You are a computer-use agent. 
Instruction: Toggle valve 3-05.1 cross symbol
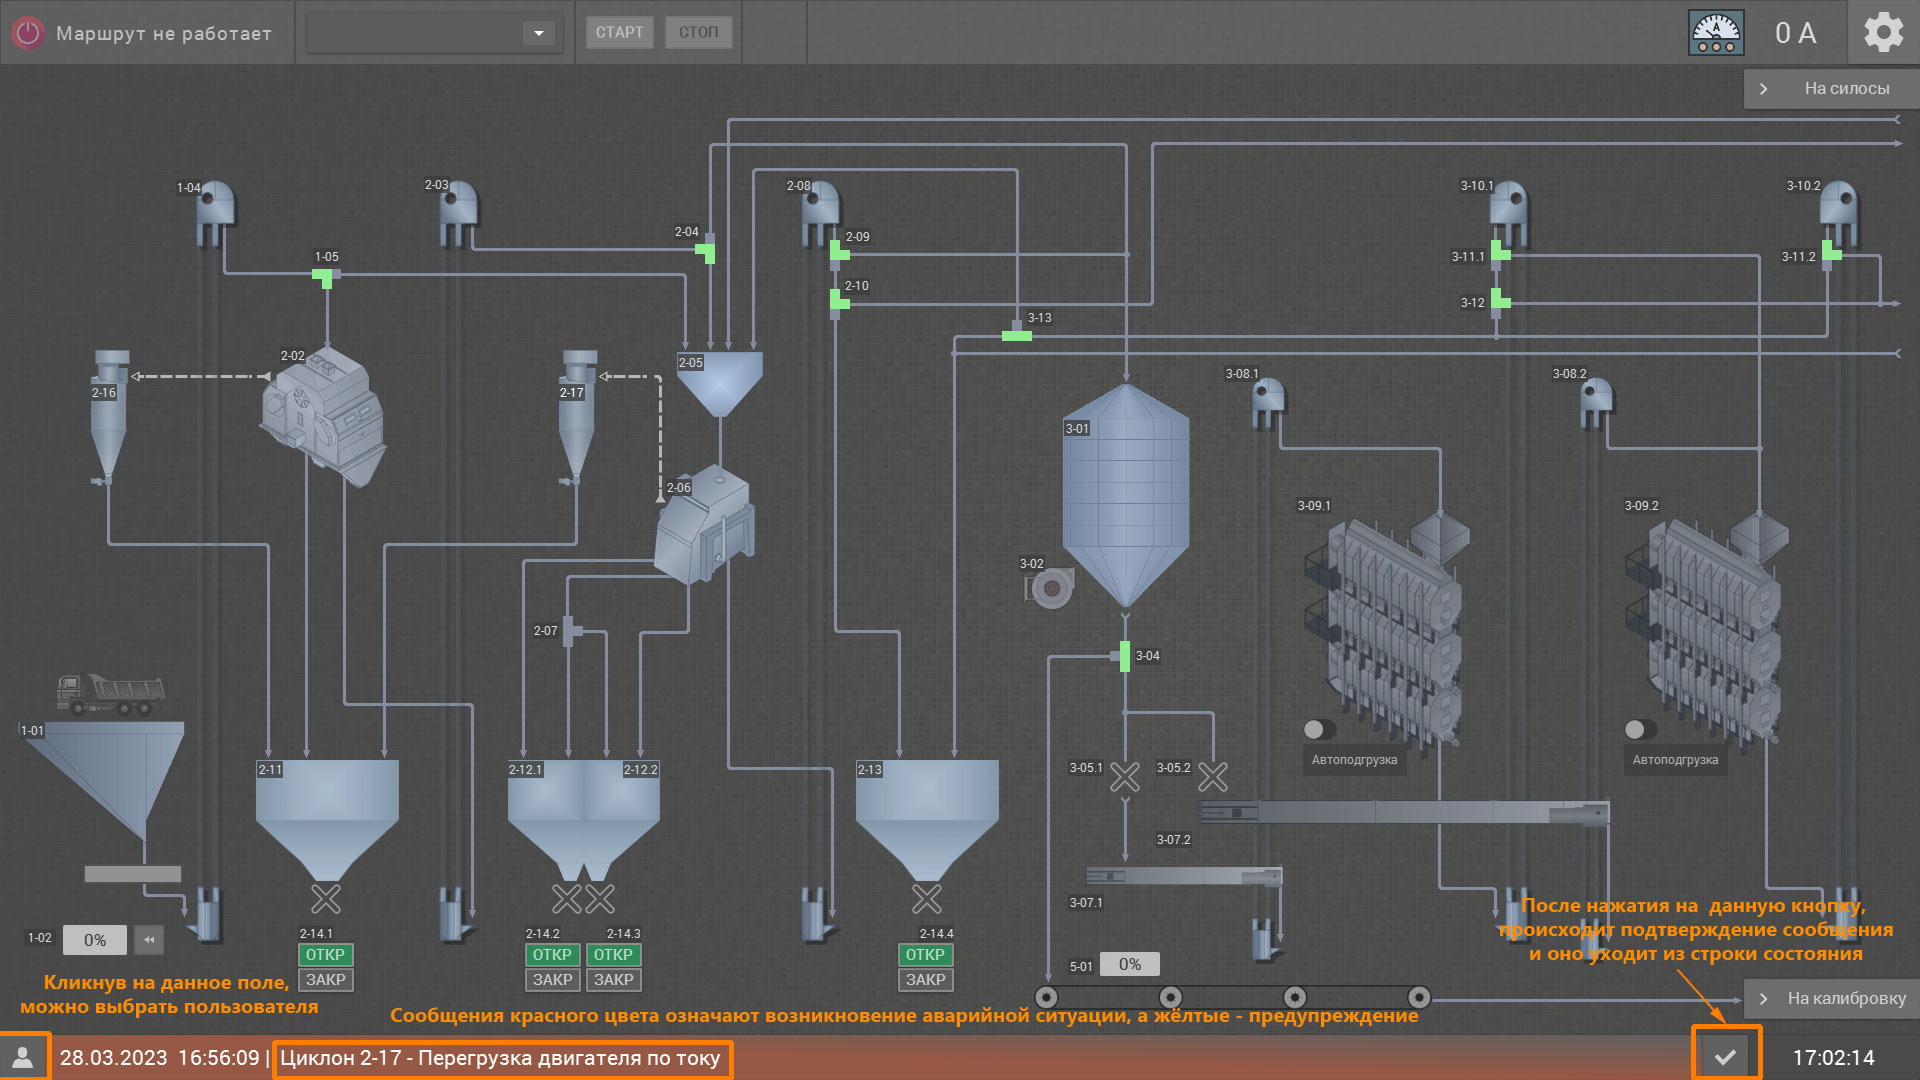[1125, 777]
